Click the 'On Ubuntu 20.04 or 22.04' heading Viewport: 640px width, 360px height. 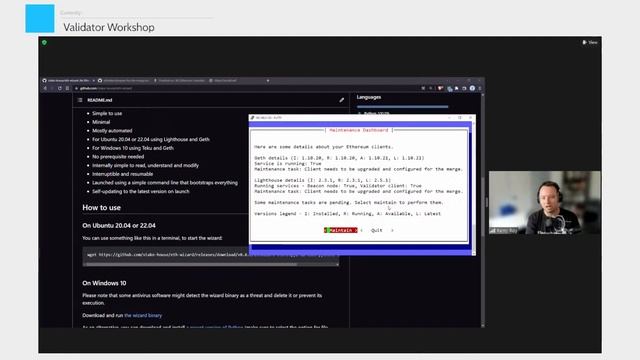click(119, 225)
